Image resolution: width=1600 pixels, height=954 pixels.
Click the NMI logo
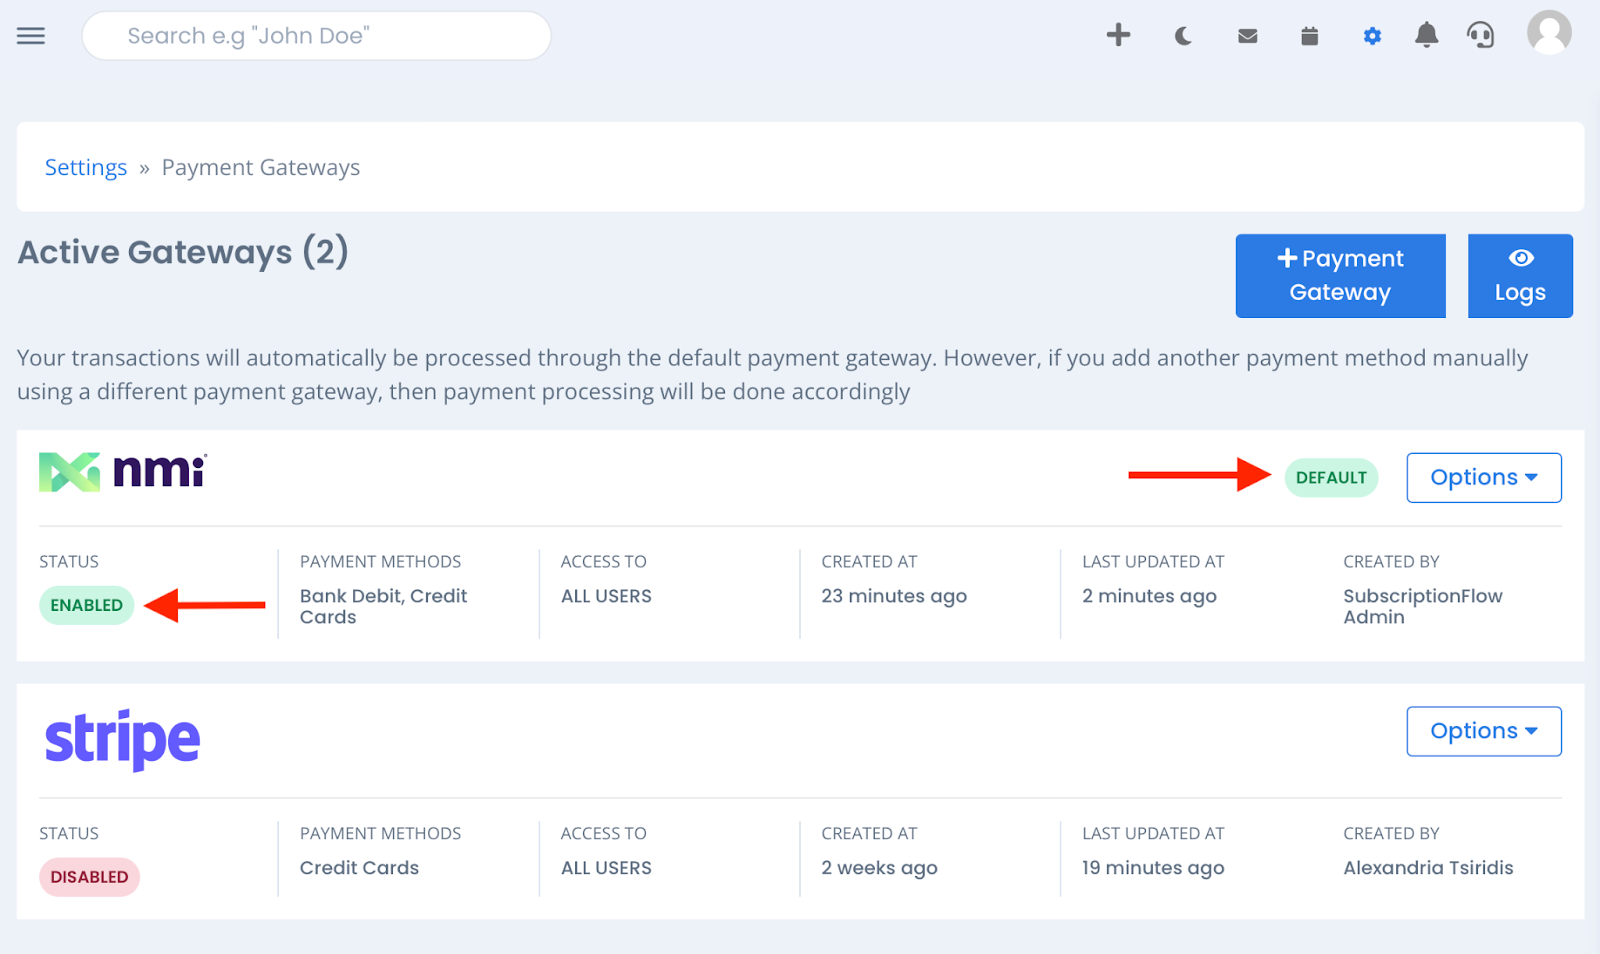pyautogui.click(x=123, y=472)
